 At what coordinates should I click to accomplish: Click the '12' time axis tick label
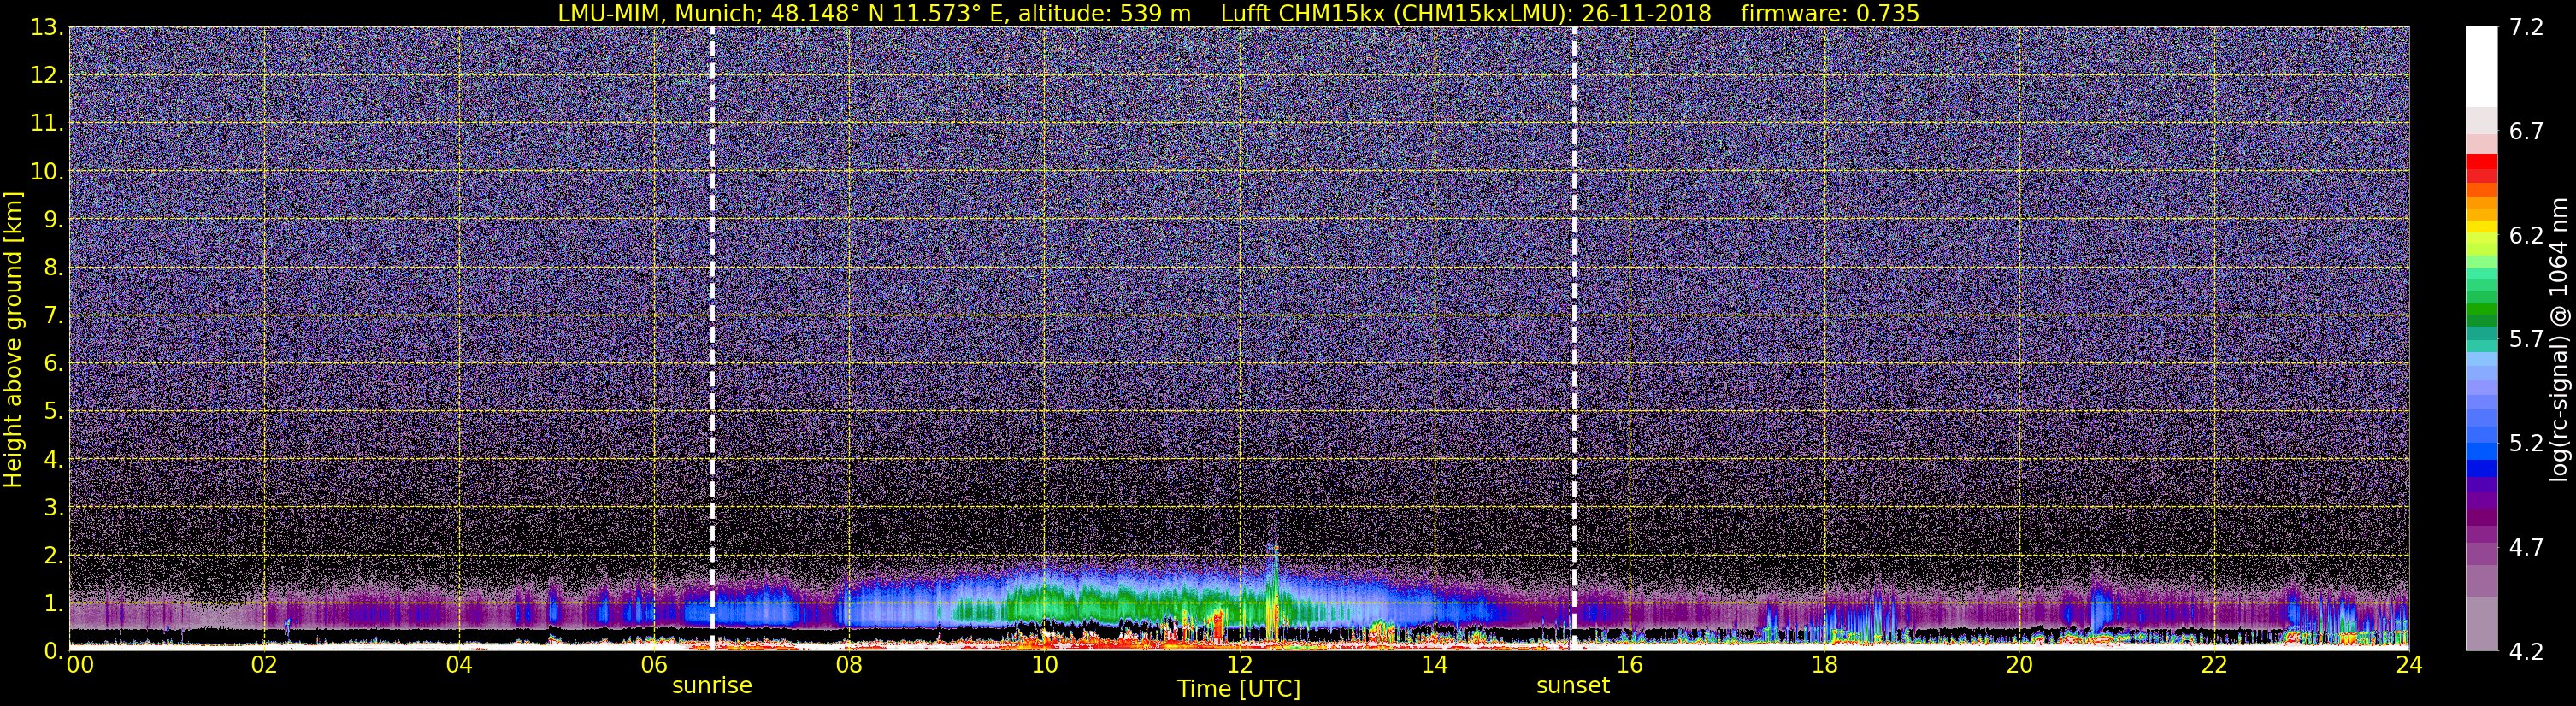(1239, 665)
